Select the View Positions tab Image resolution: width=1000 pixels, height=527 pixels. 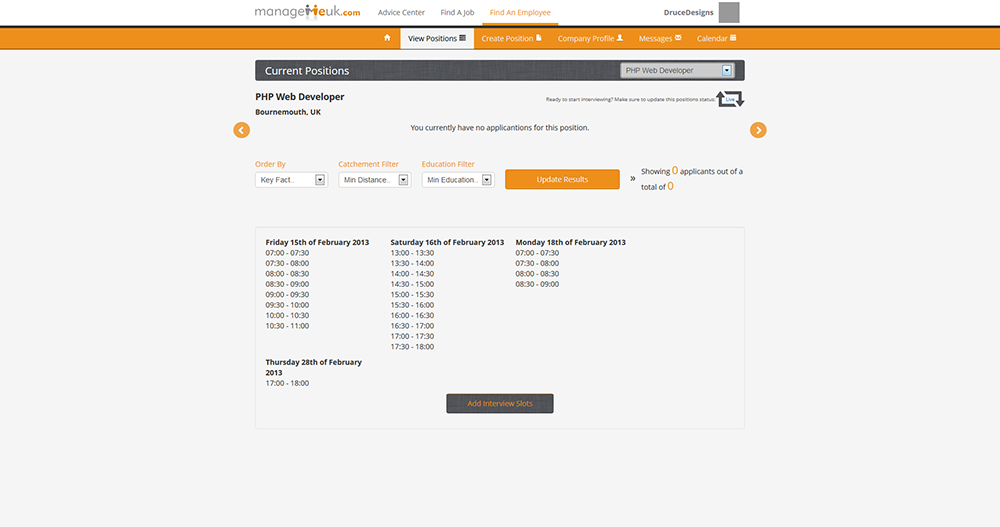(x=437, y=38)
